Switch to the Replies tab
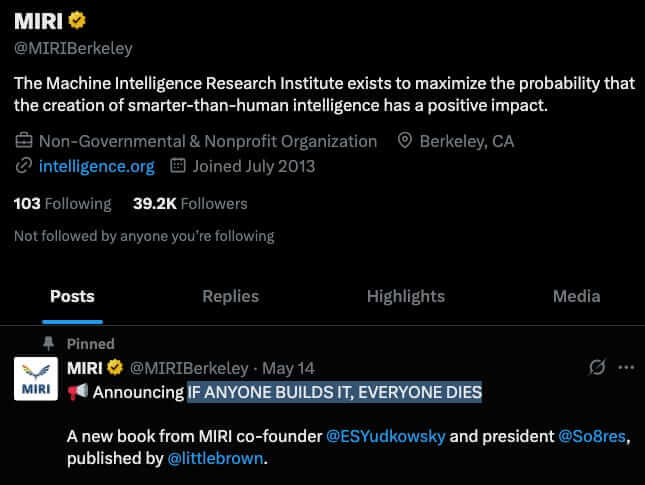Viewport: 645px width, 485px height. coord(230,296)
